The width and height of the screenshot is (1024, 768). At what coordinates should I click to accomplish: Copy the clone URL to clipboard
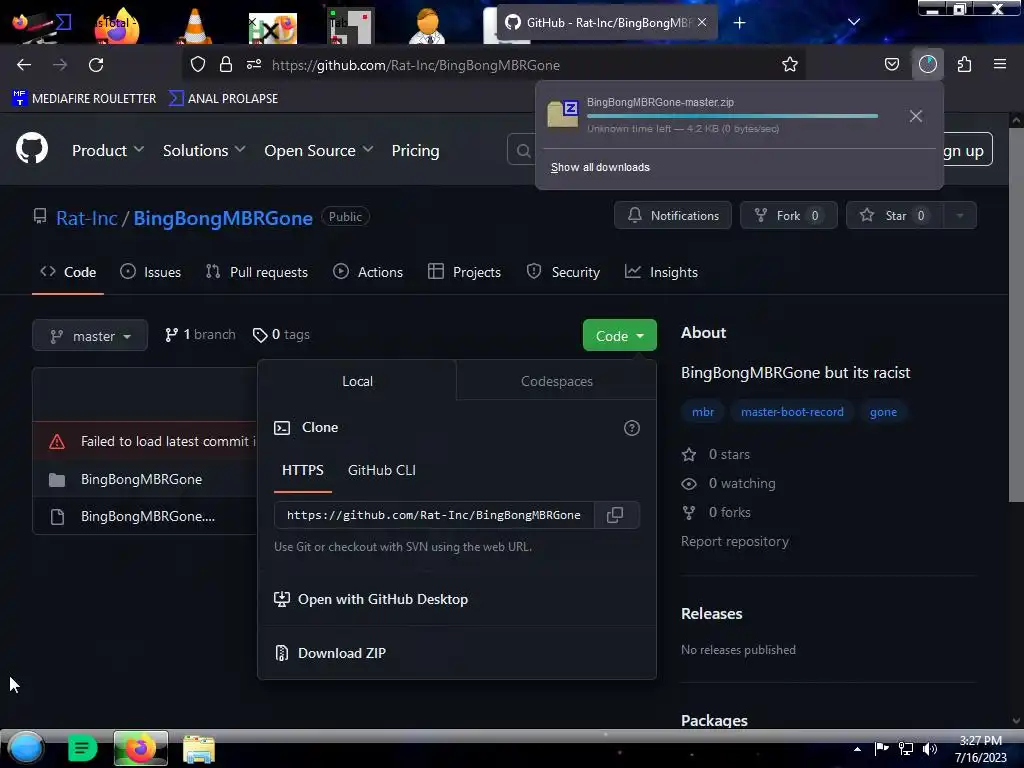tap(615, 515)
